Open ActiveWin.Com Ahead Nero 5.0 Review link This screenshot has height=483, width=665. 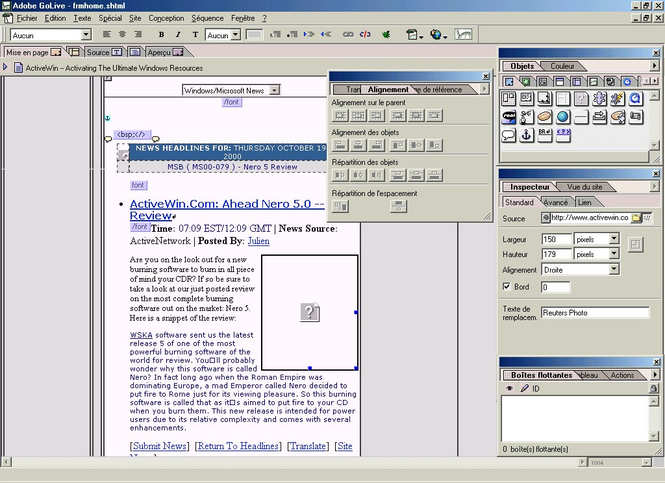pos(227,209)
